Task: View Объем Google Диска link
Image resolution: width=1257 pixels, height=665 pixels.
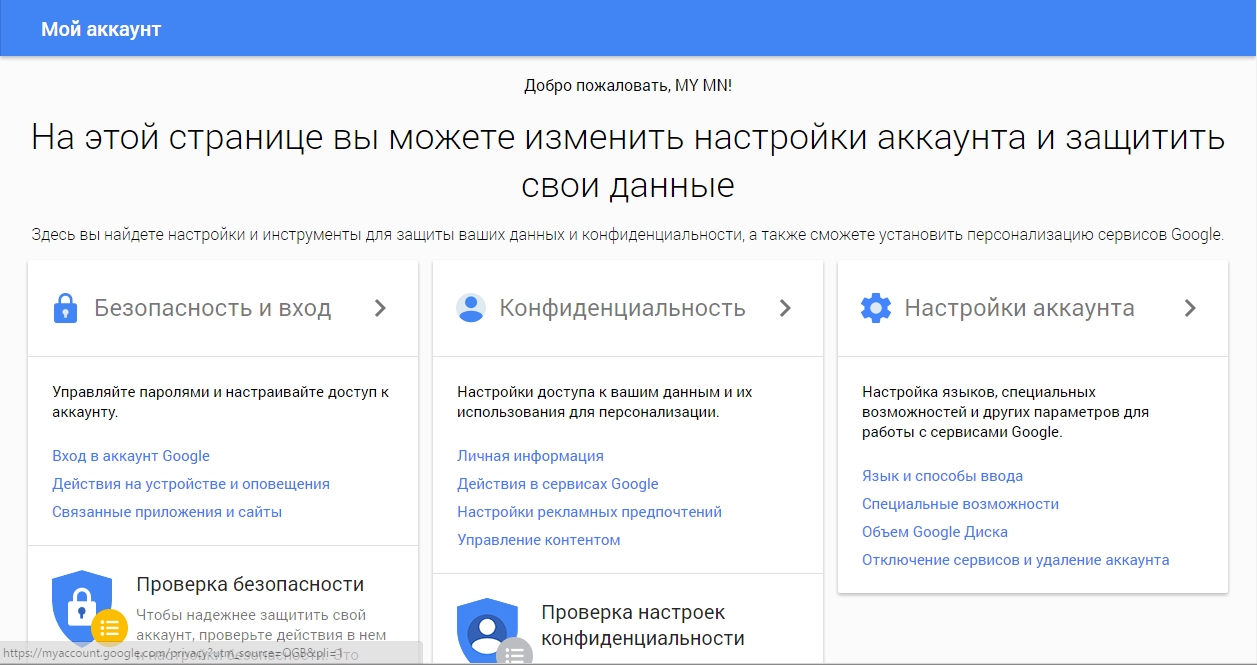Action: click(x=935, y=532)
